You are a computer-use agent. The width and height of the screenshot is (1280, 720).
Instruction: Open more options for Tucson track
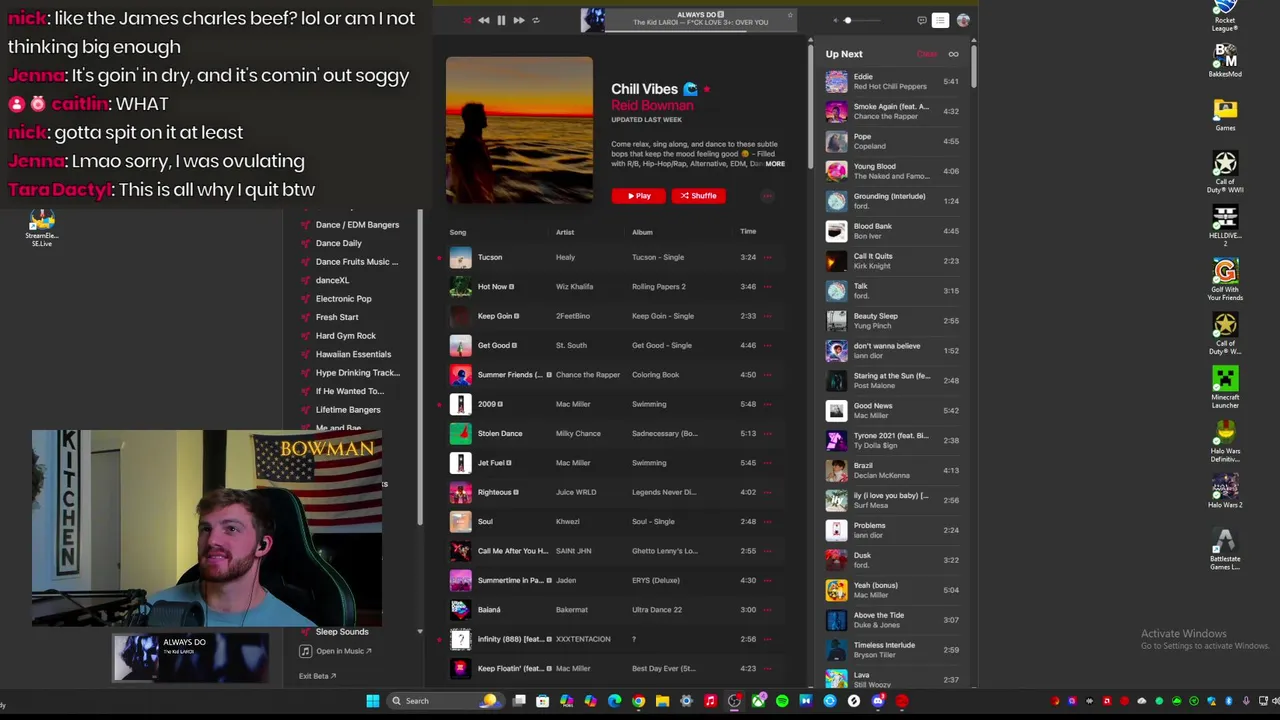coord(768,257)
